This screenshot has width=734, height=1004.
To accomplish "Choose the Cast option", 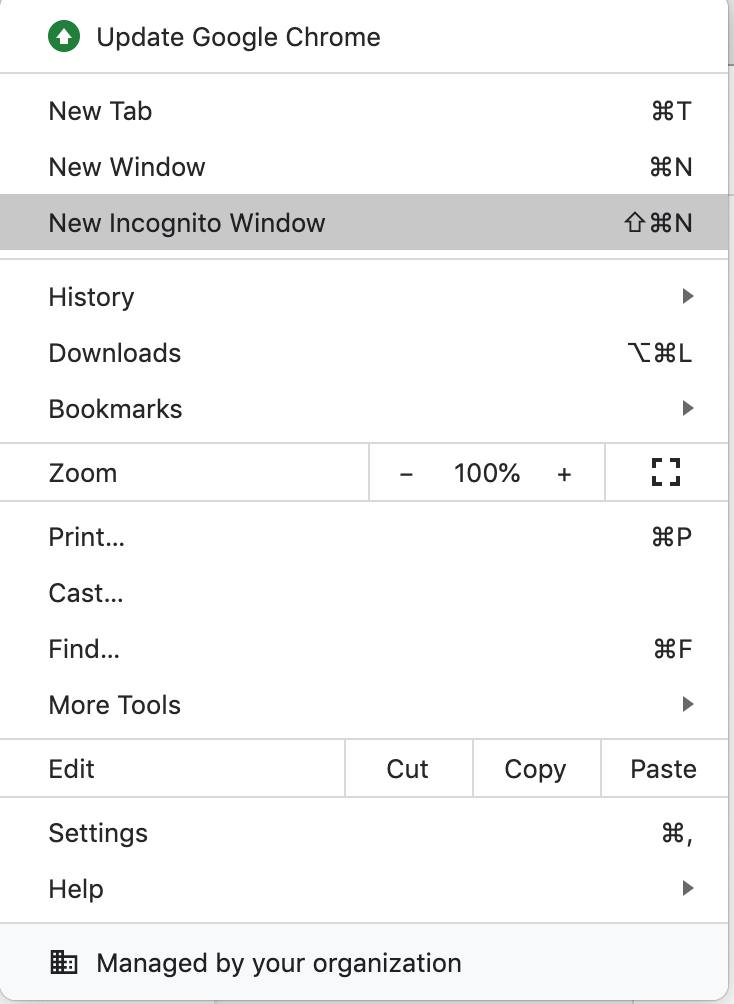I will point(86,593).
